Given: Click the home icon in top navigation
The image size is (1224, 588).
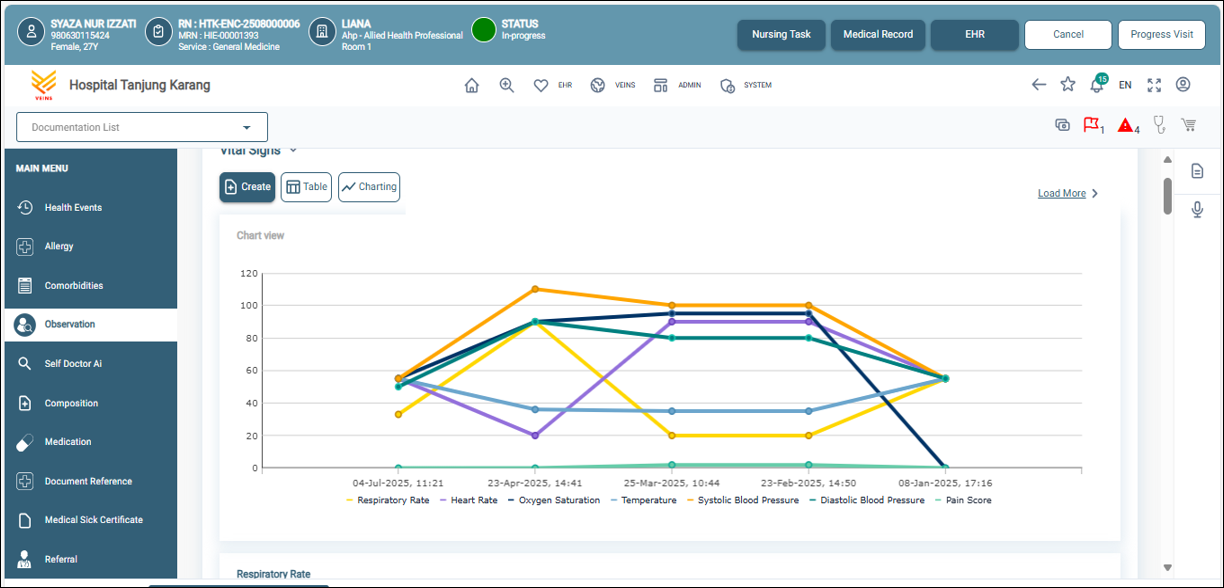Looking at the screenshot, I should pos(472,86).
